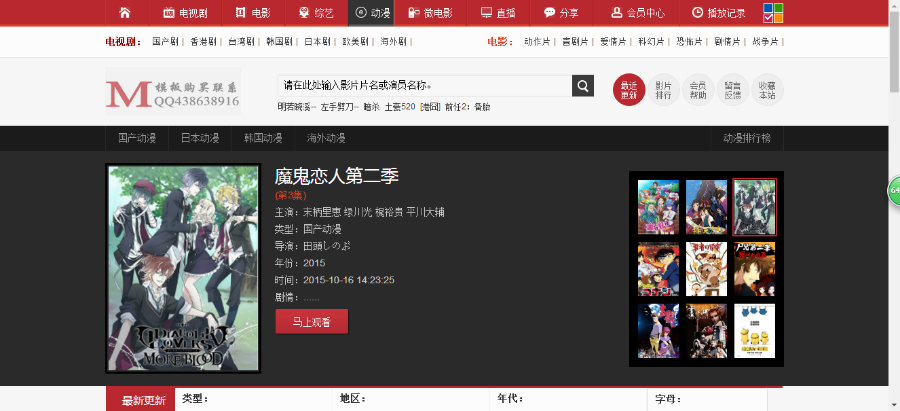
Task: Select the Minions poster thumbnail
Action: click(754, 331)
